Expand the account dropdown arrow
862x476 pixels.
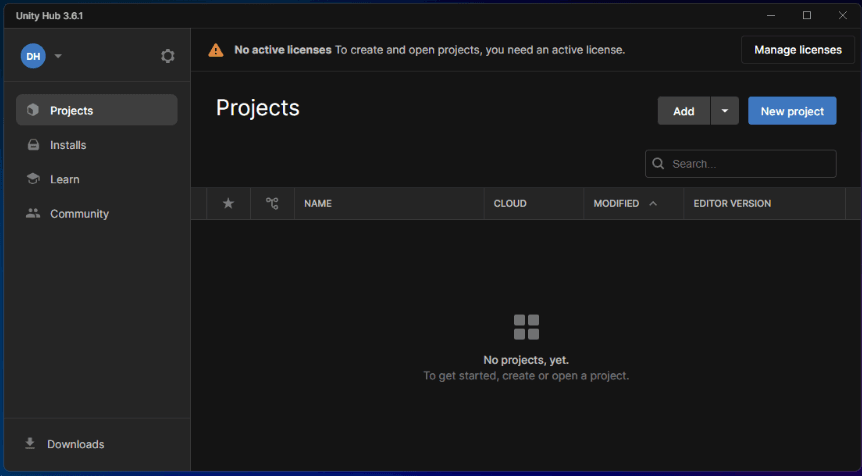[x=58, y=56]
